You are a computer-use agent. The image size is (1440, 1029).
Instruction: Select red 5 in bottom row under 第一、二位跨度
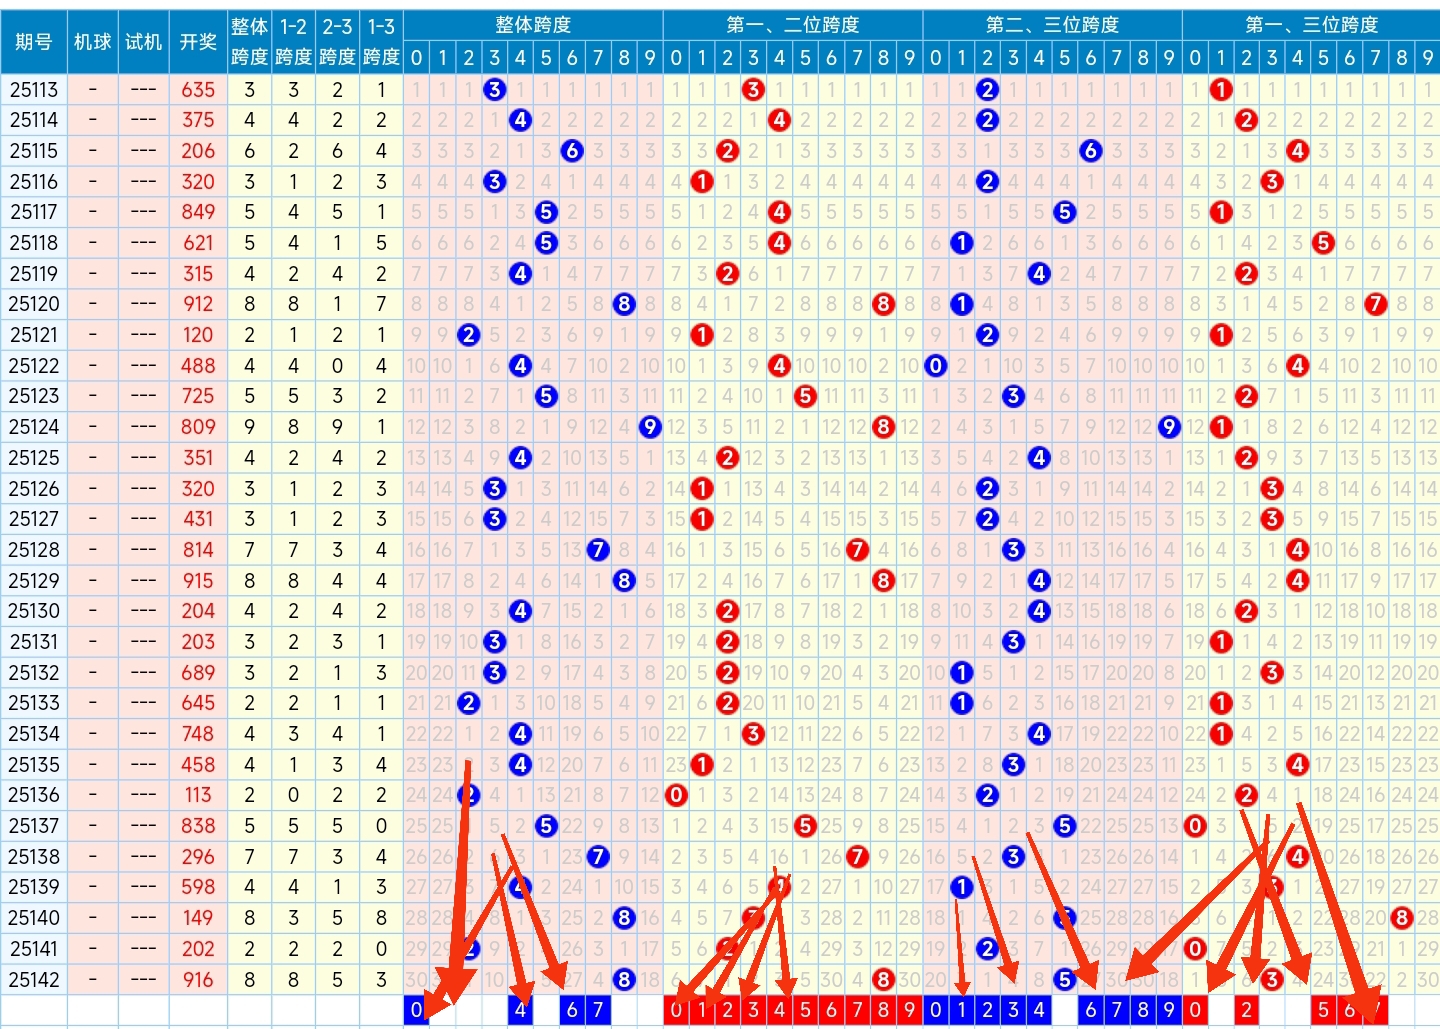[805, 1010]
